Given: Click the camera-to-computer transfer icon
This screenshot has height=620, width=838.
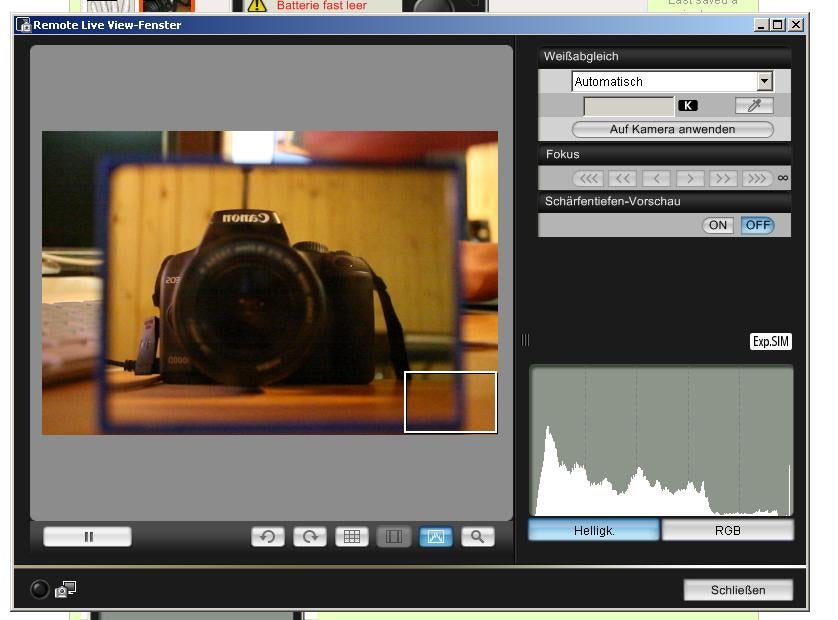Looking at the screenshot, I should coord(66,589).
